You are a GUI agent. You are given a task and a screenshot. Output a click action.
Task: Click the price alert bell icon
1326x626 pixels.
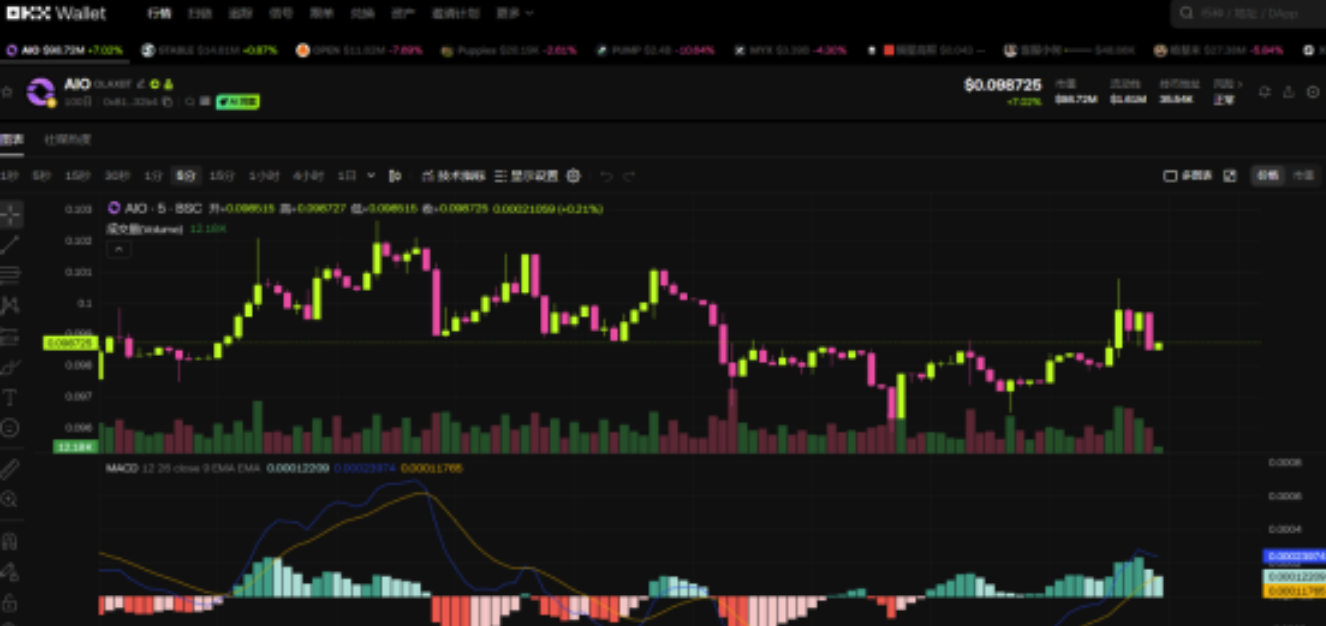(1264, 92)
